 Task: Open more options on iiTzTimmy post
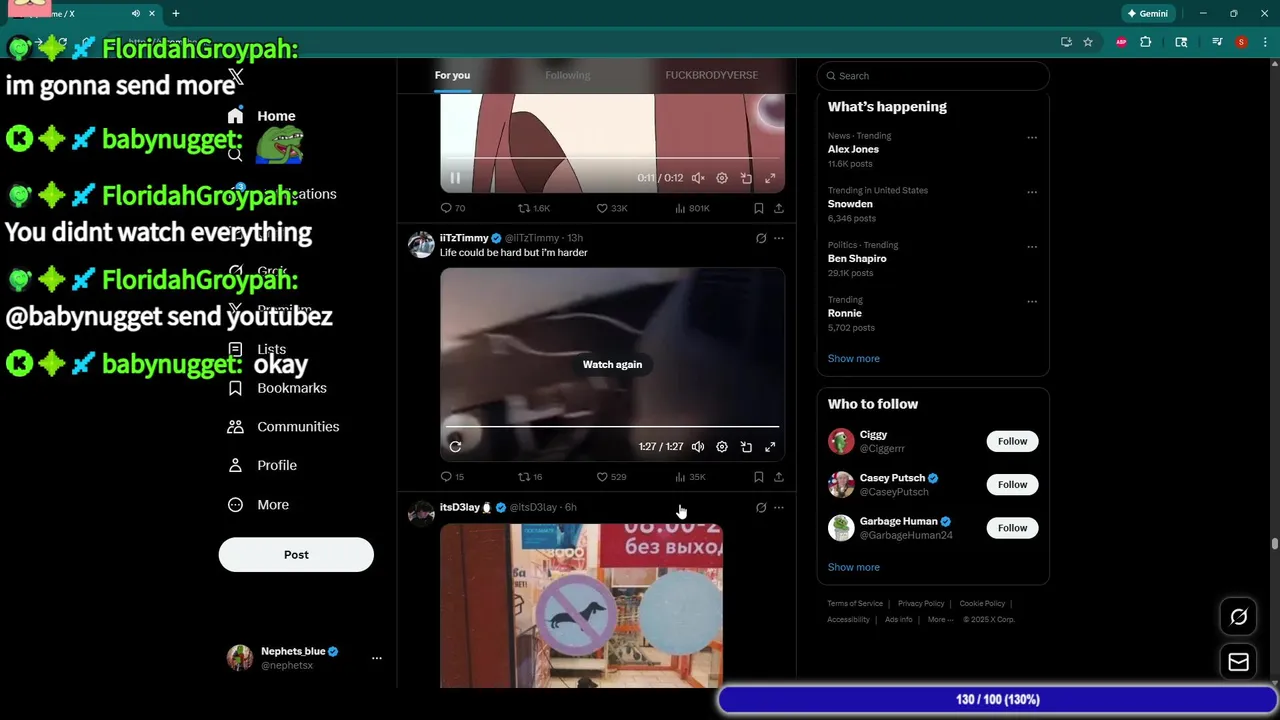click(x=779, y=238)
